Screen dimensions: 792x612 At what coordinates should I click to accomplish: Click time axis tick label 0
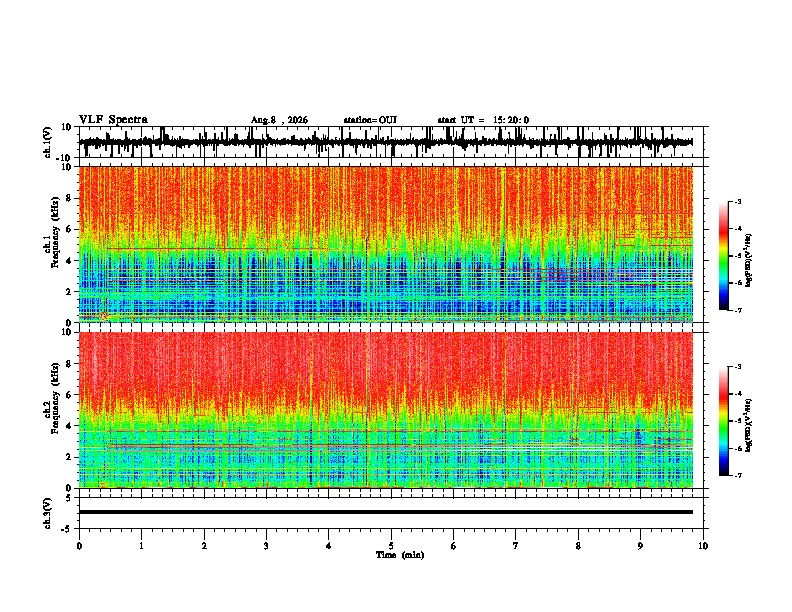(x=79, y=546)
